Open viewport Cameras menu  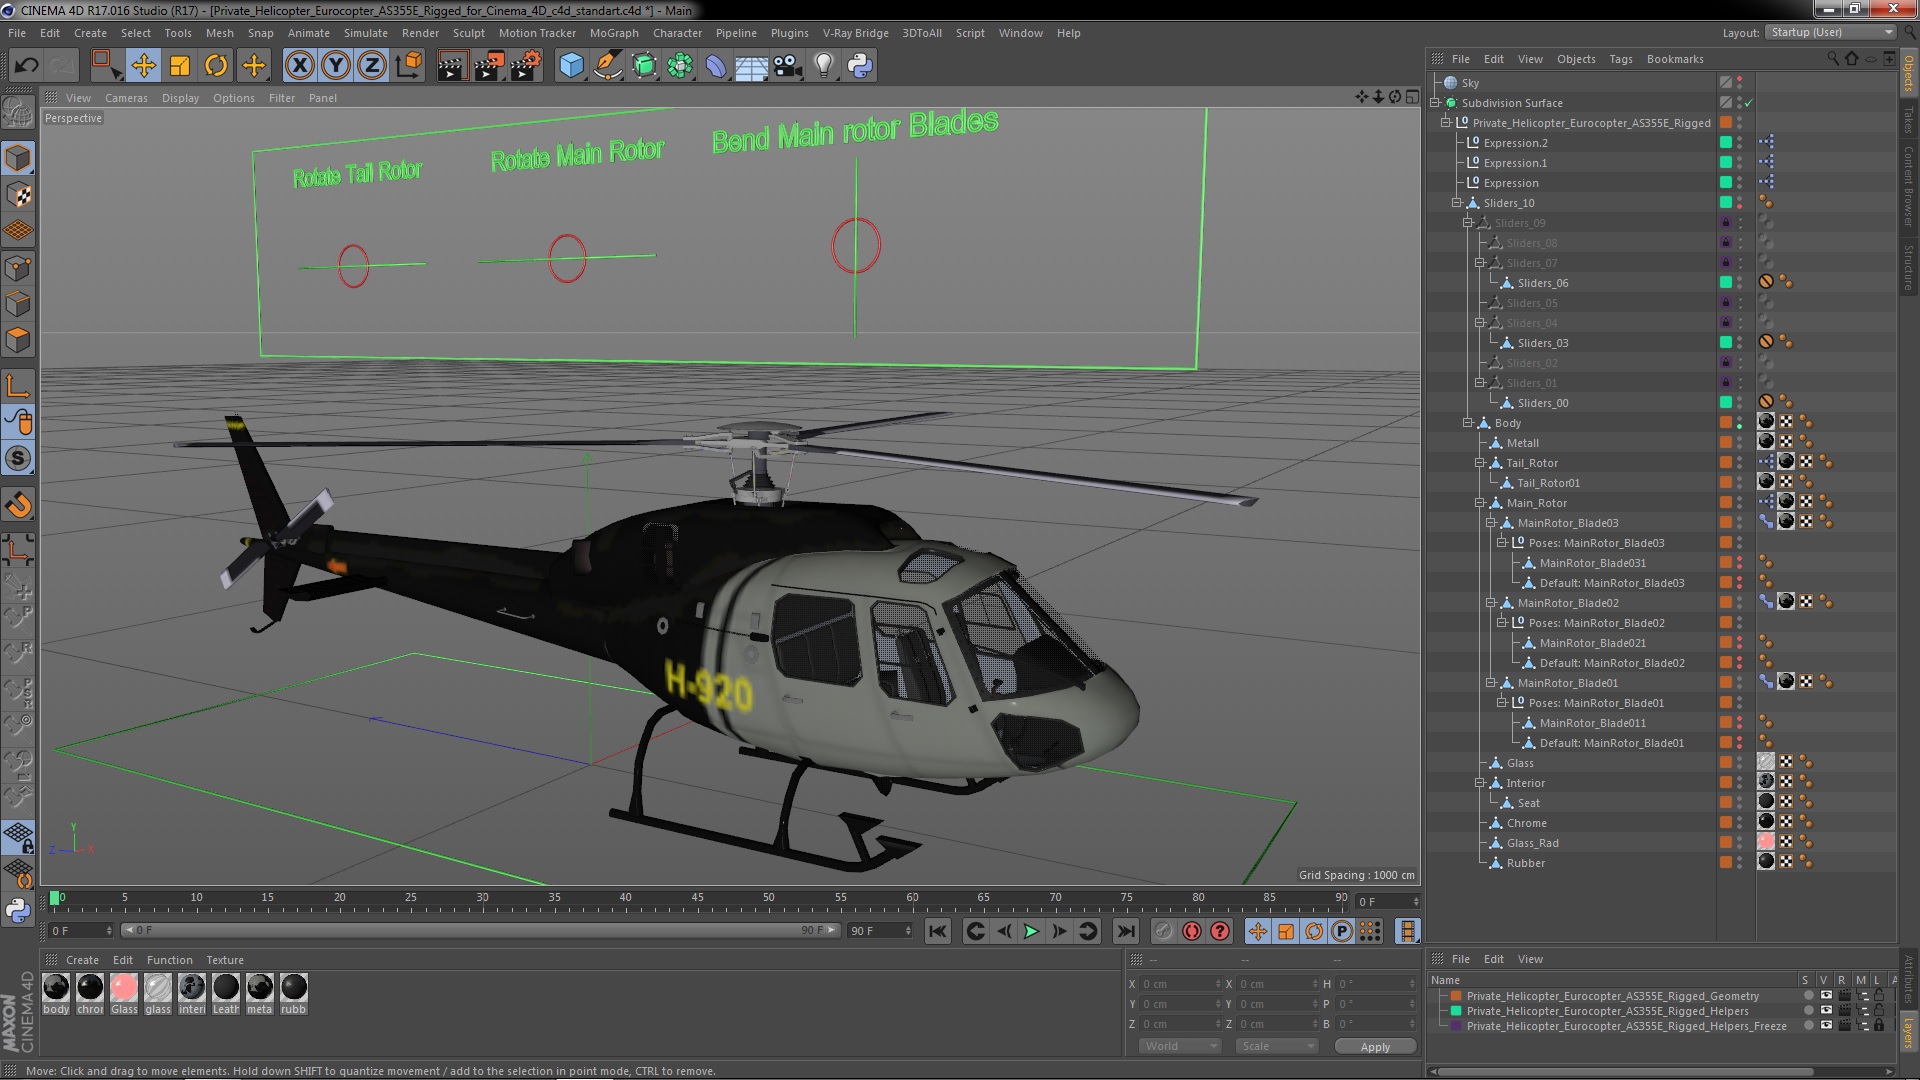pyautogui.click(x=126, y=98)
